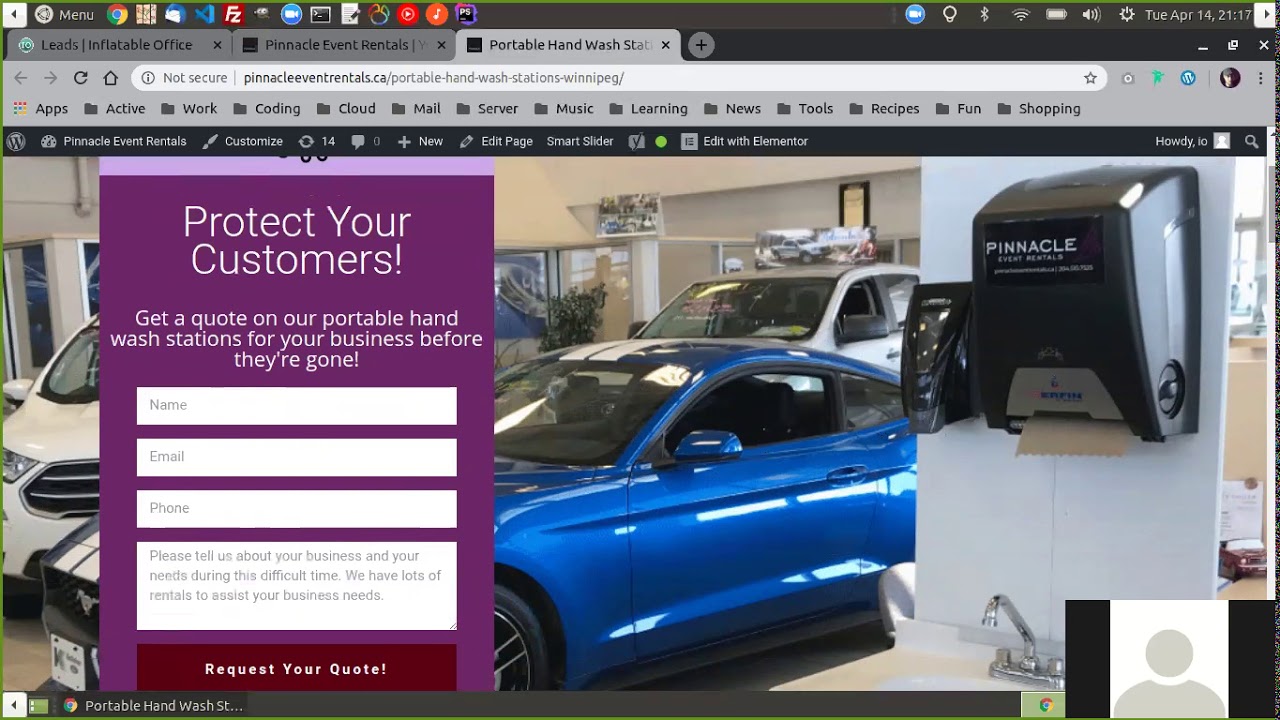Click the WordPress extension icon in Chrome
The width and height of the screenshot is (1280, 720).
(x=1188, y=78)
